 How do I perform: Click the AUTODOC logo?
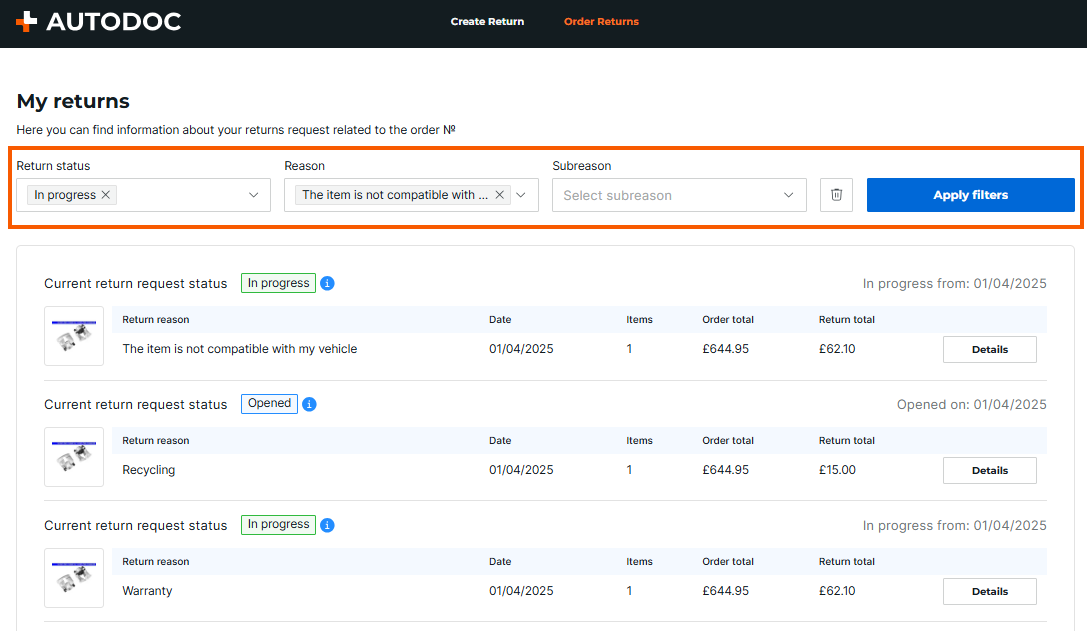click(x=98, y=21)
